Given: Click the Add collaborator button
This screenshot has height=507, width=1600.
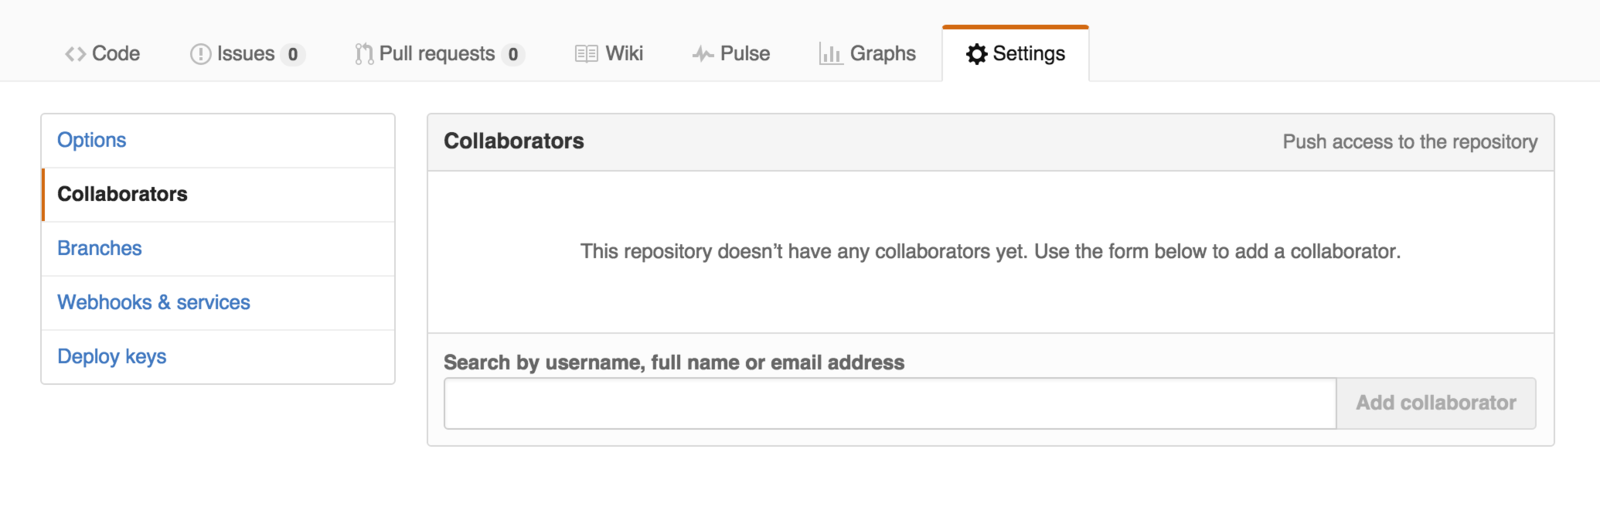Looking at the screenshot, I should (1436, 403).
